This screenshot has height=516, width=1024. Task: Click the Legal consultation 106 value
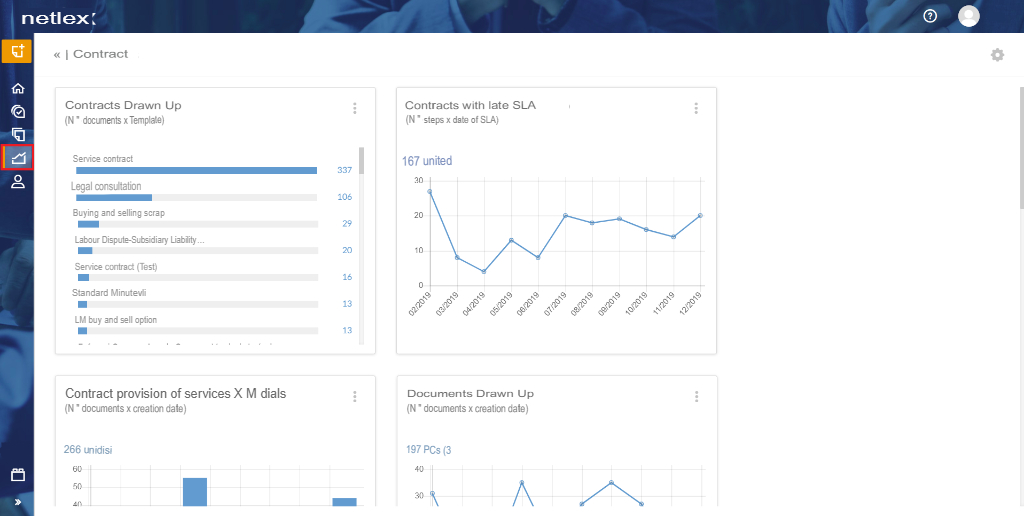pyautogui.click(x=345, y=197)
